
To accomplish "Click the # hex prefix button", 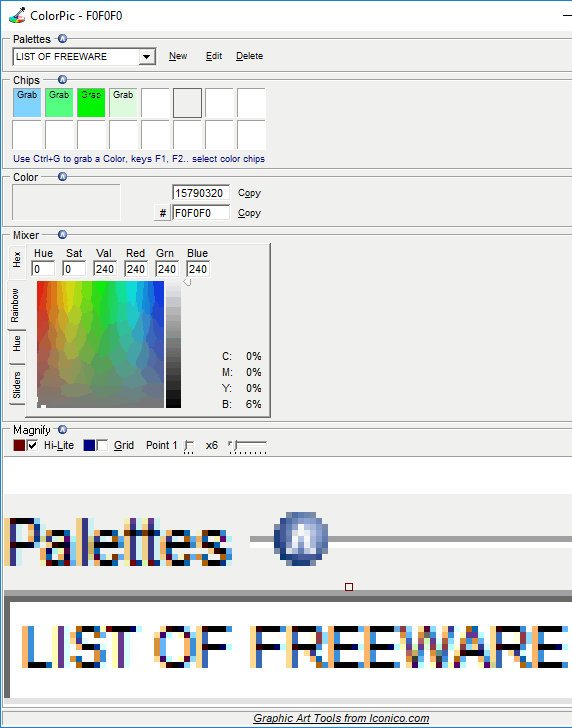I will coord(162,213).
